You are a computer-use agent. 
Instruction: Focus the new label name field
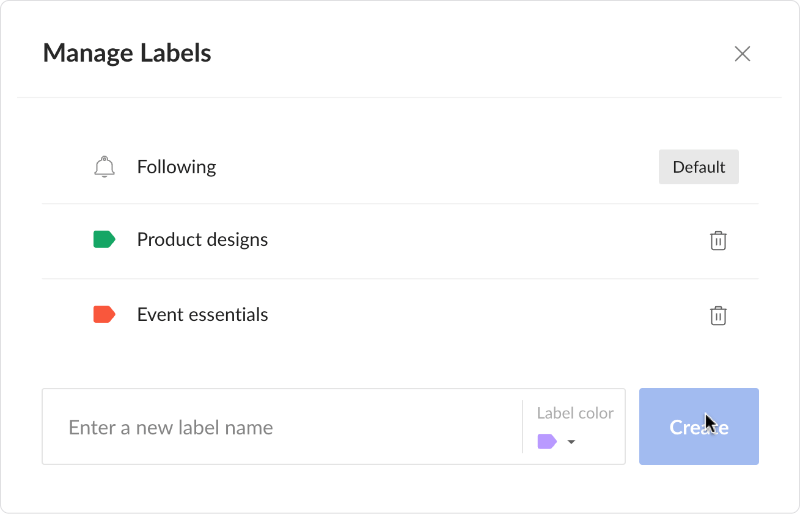[280, 427]
